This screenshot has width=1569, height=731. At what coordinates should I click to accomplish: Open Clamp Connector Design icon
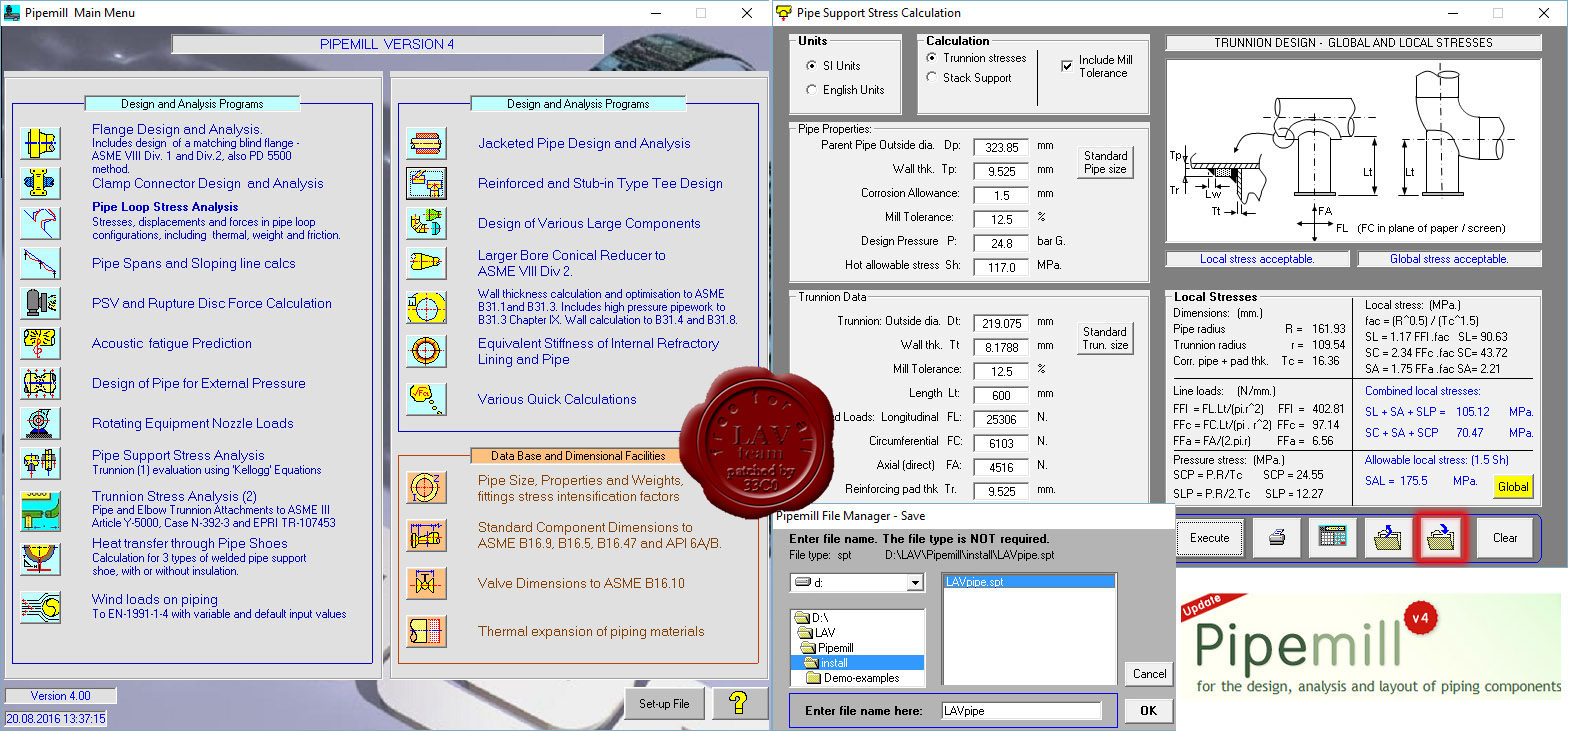pyautogui.click(x=41, y=183)
